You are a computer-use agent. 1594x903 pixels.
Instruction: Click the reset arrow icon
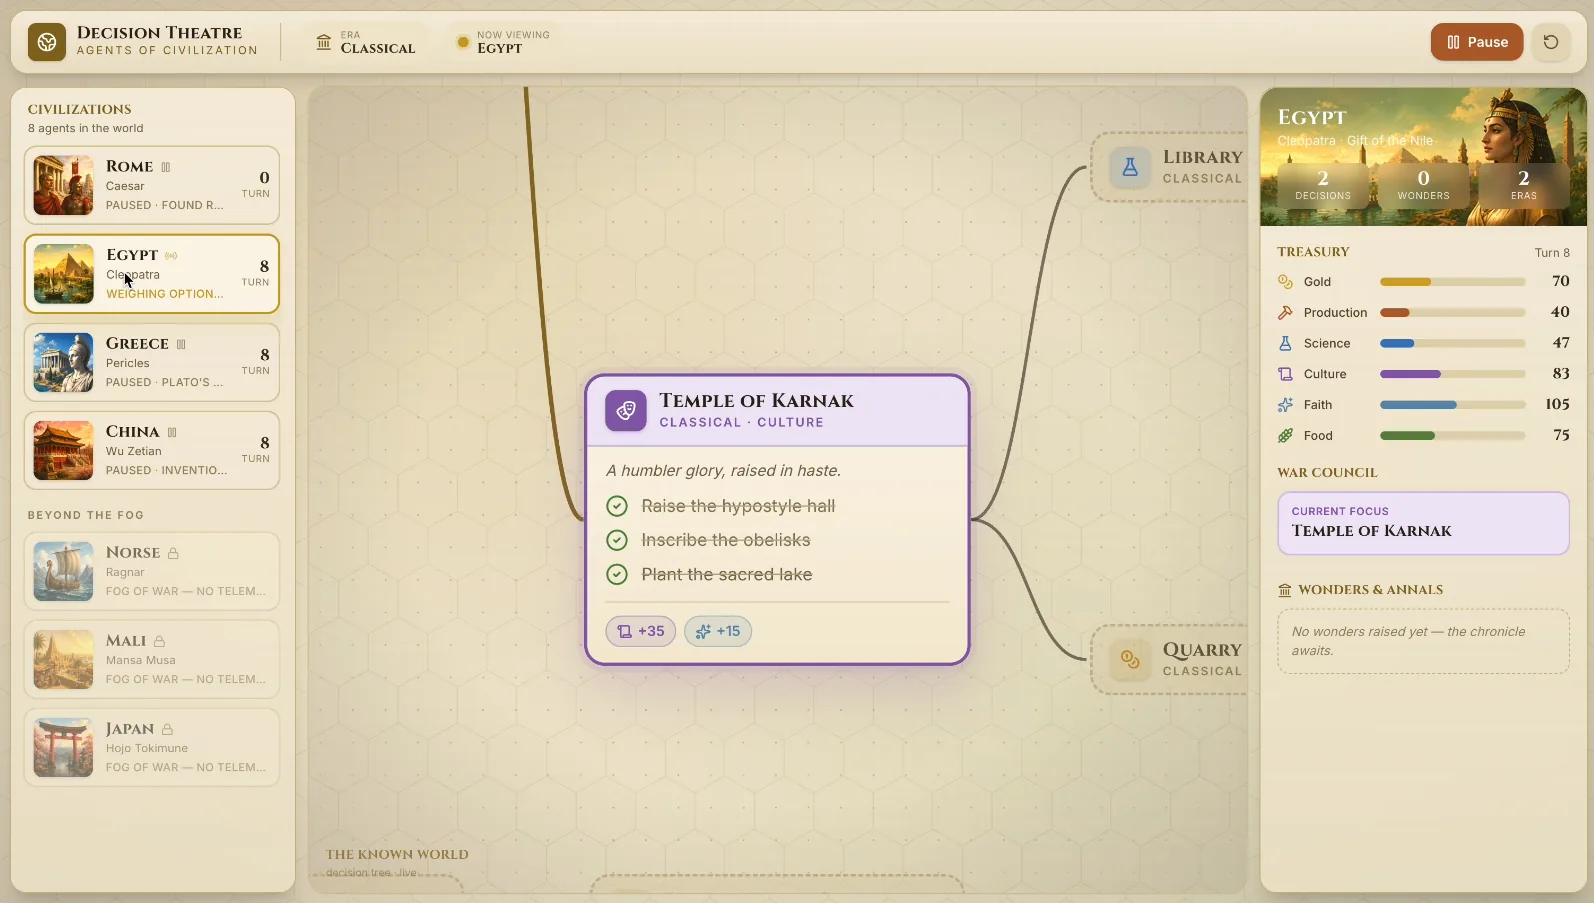coord(1550,42)
